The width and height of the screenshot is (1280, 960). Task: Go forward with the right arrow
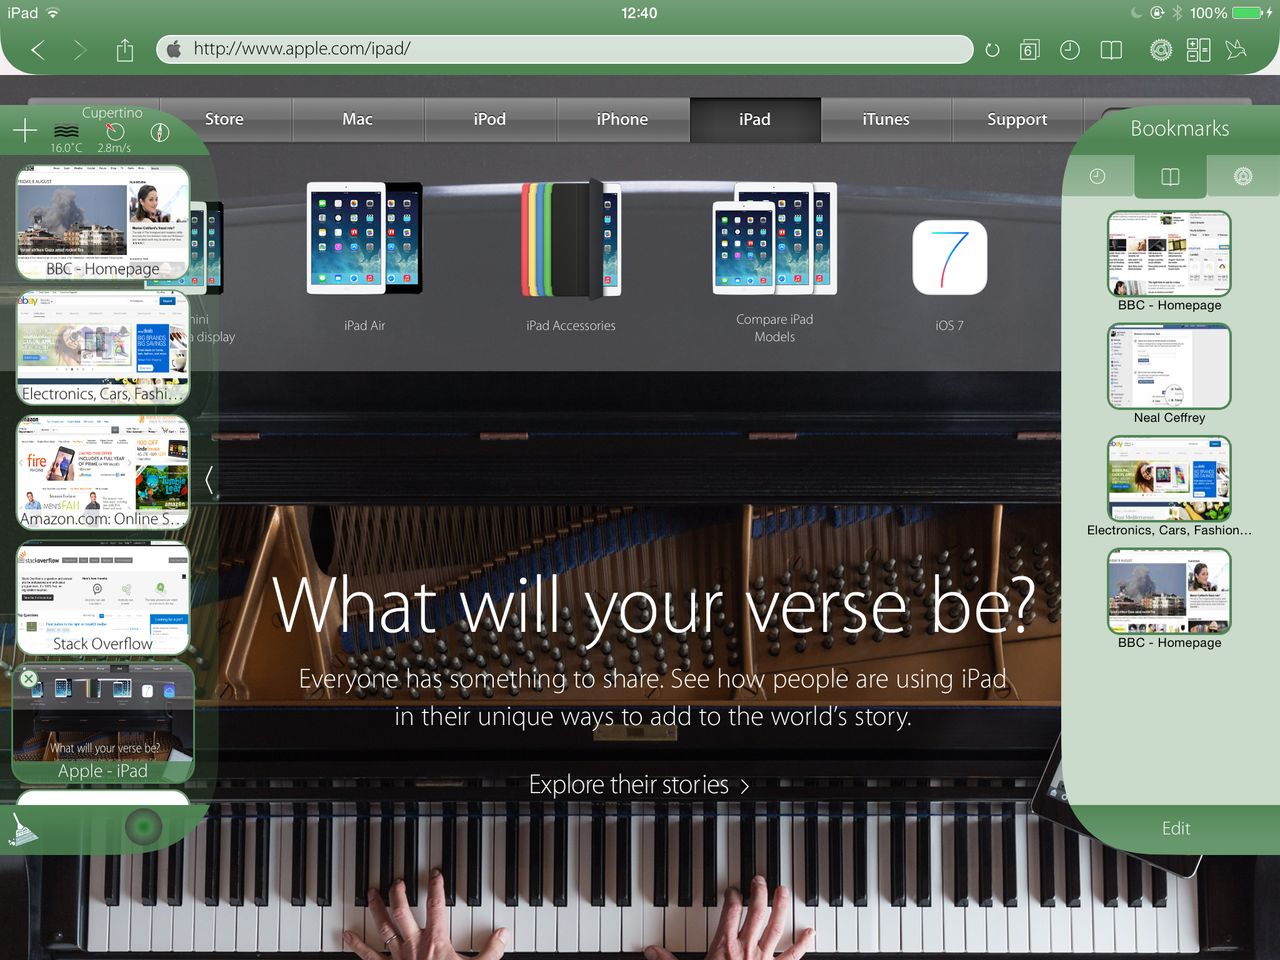pyautogui.click(x=80, y=49)
